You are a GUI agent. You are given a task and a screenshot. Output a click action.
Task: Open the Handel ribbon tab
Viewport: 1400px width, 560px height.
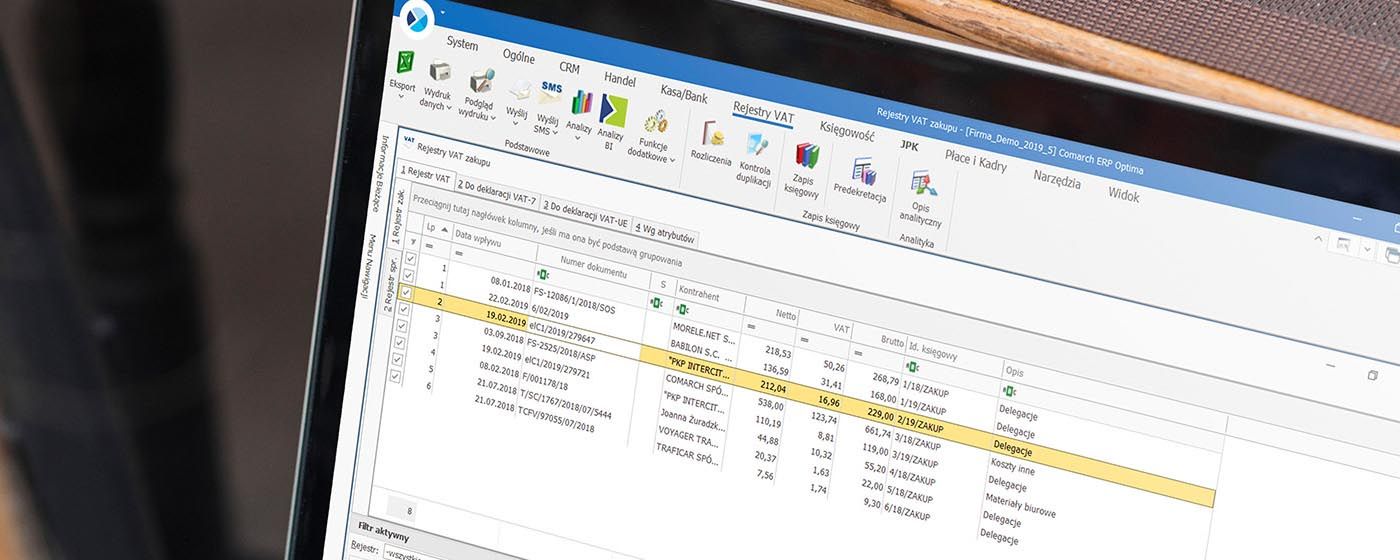[619, 78]
